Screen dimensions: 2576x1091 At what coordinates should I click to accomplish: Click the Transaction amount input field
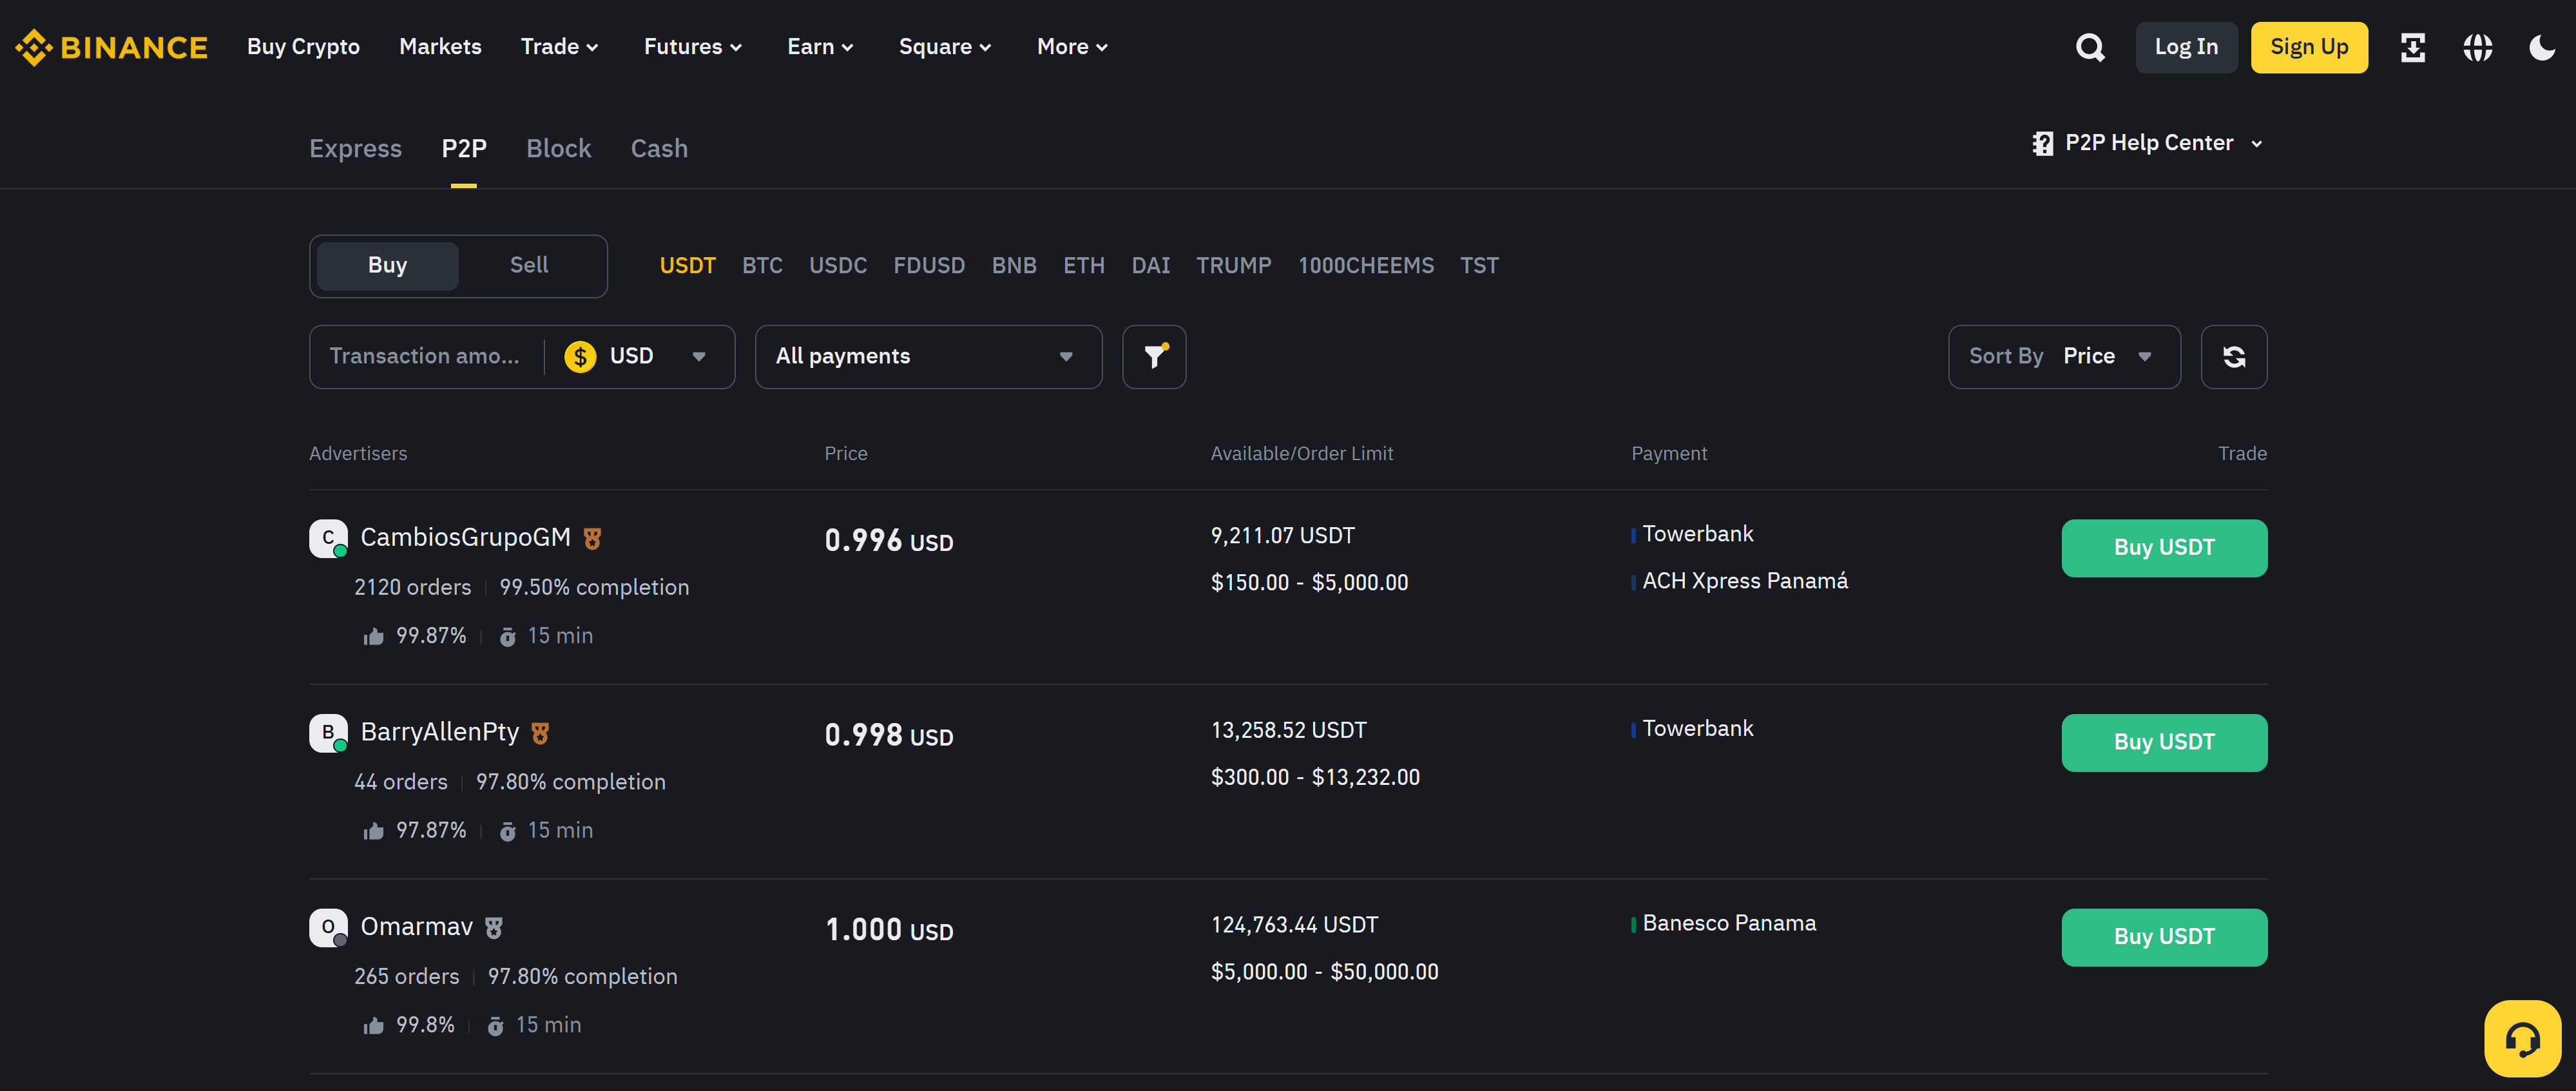425,357
